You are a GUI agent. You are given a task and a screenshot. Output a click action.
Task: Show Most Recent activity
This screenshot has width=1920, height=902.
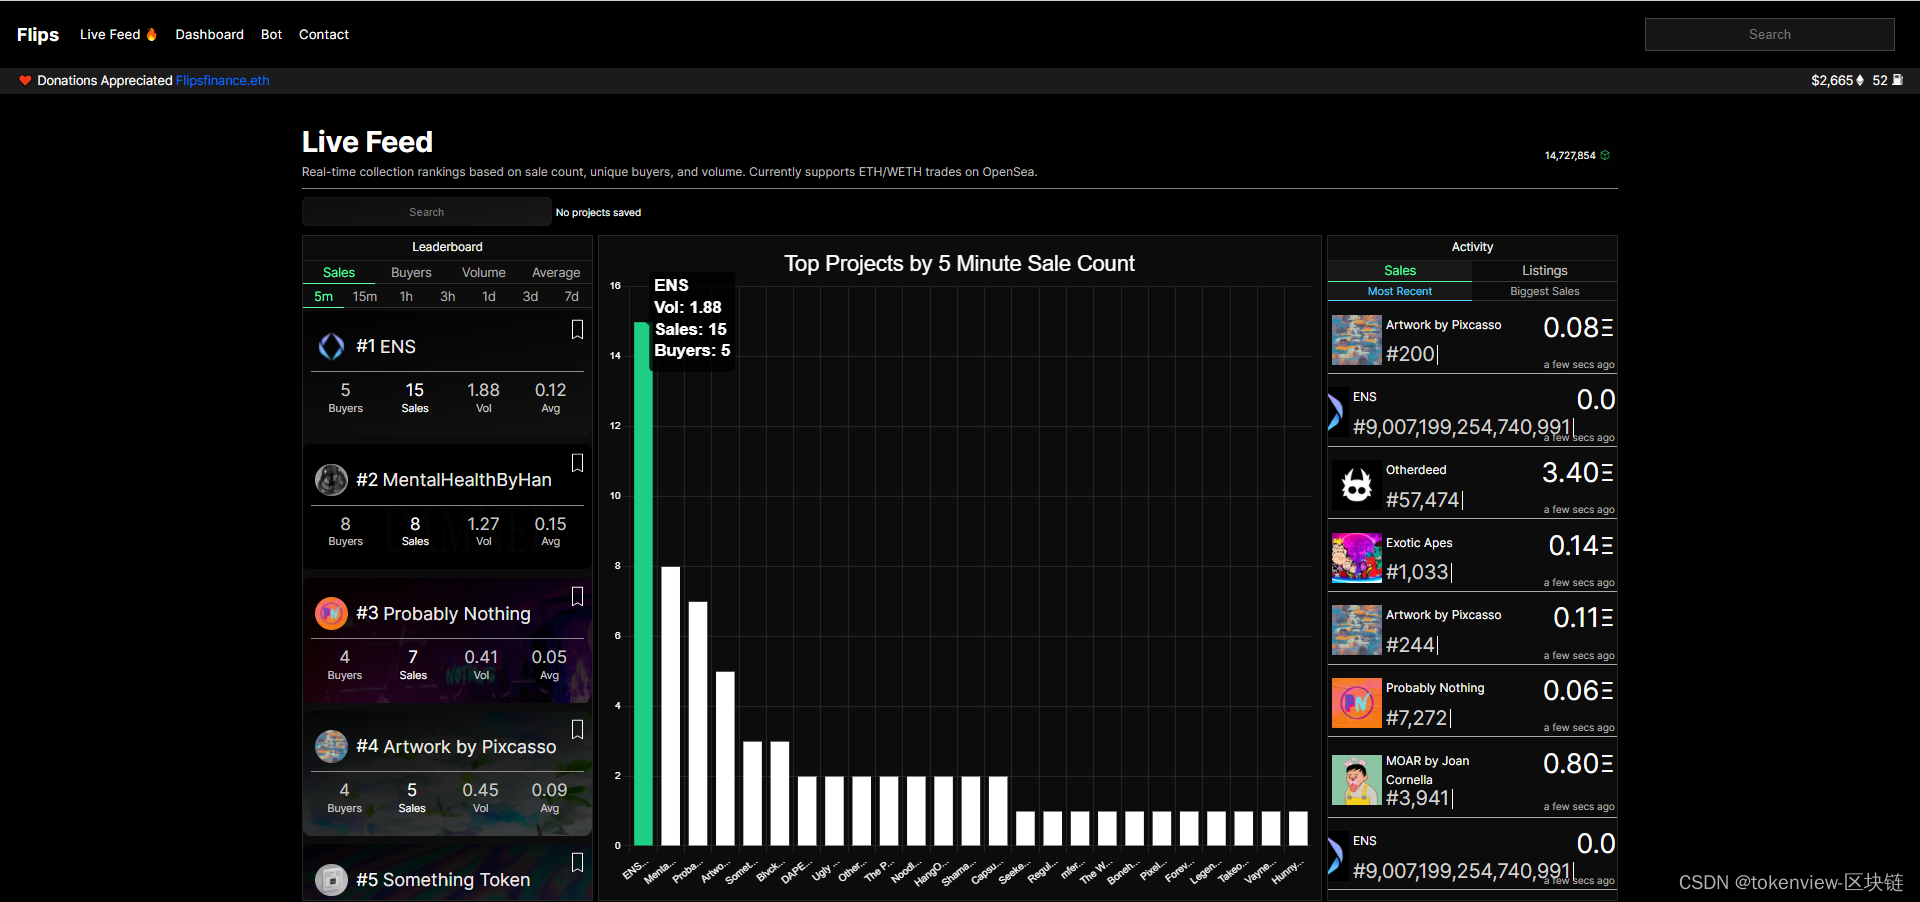pos(1400,291)
